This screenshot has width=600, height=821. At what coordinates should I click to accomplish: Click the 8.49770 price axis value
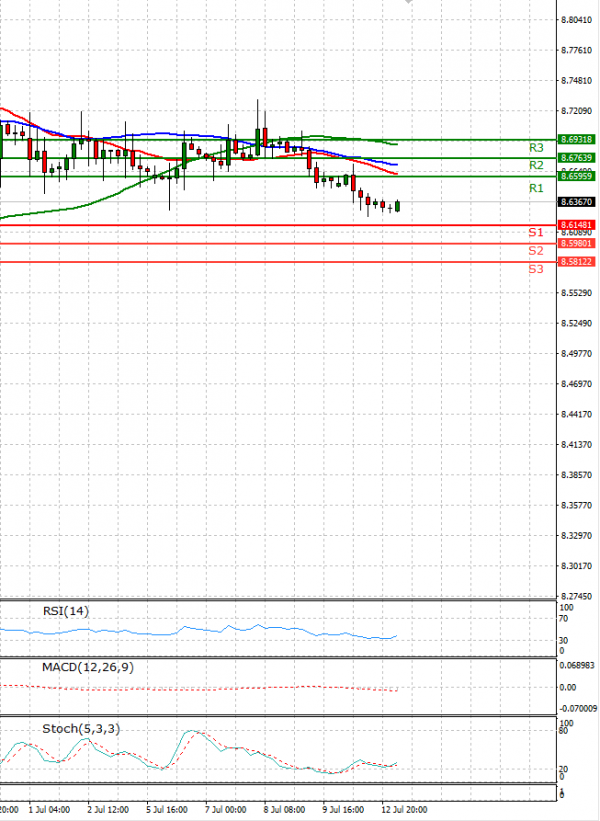(x=576, y=353)
